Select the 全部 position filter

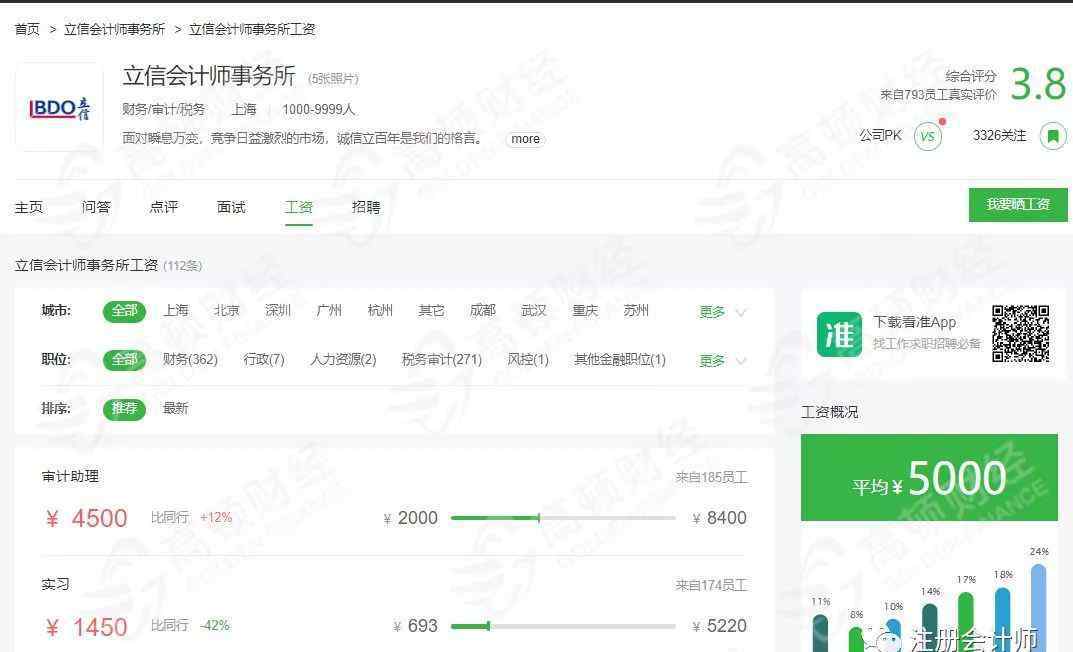[x=125, y=360]
